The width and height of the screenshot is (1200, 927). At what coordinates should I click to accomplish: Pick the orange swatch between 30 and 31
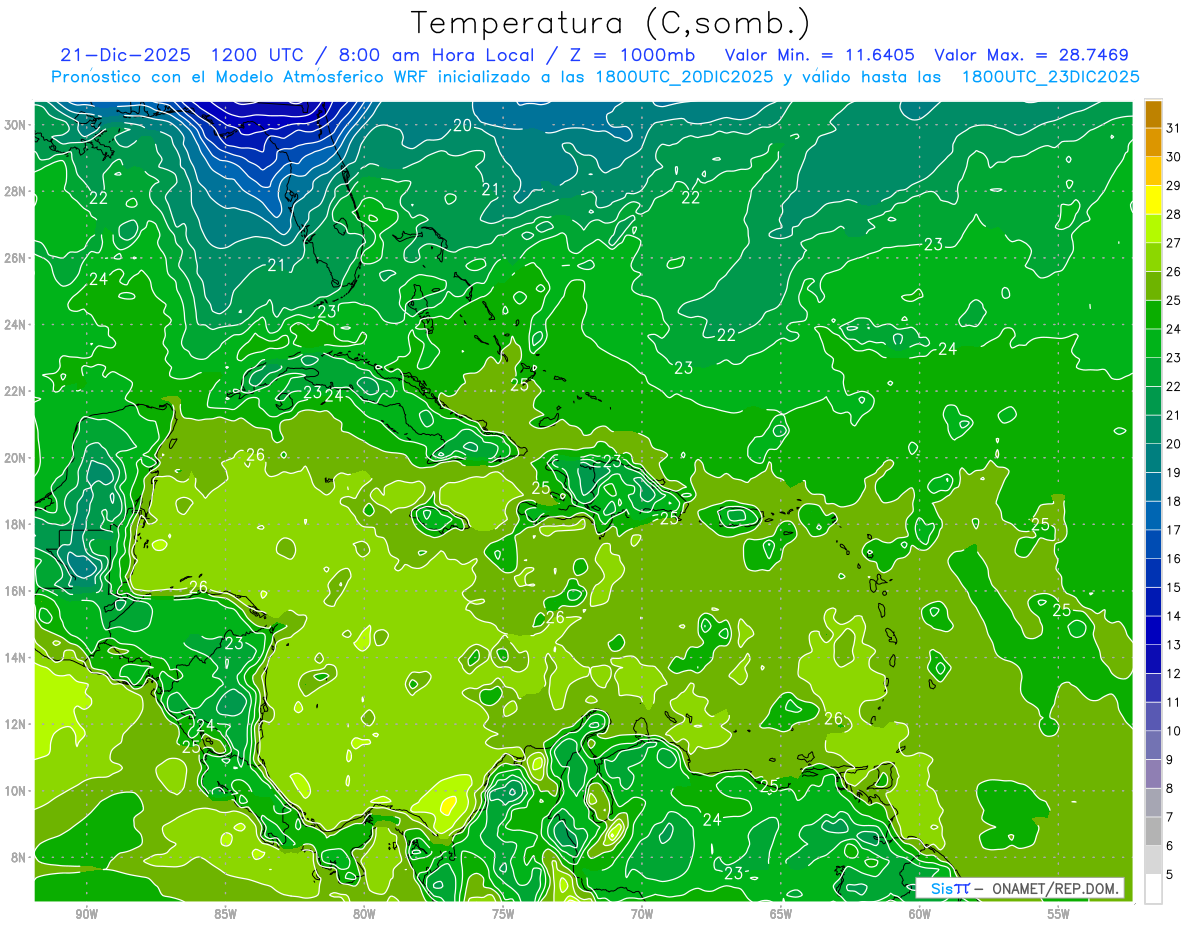[x=1153, y=143]
